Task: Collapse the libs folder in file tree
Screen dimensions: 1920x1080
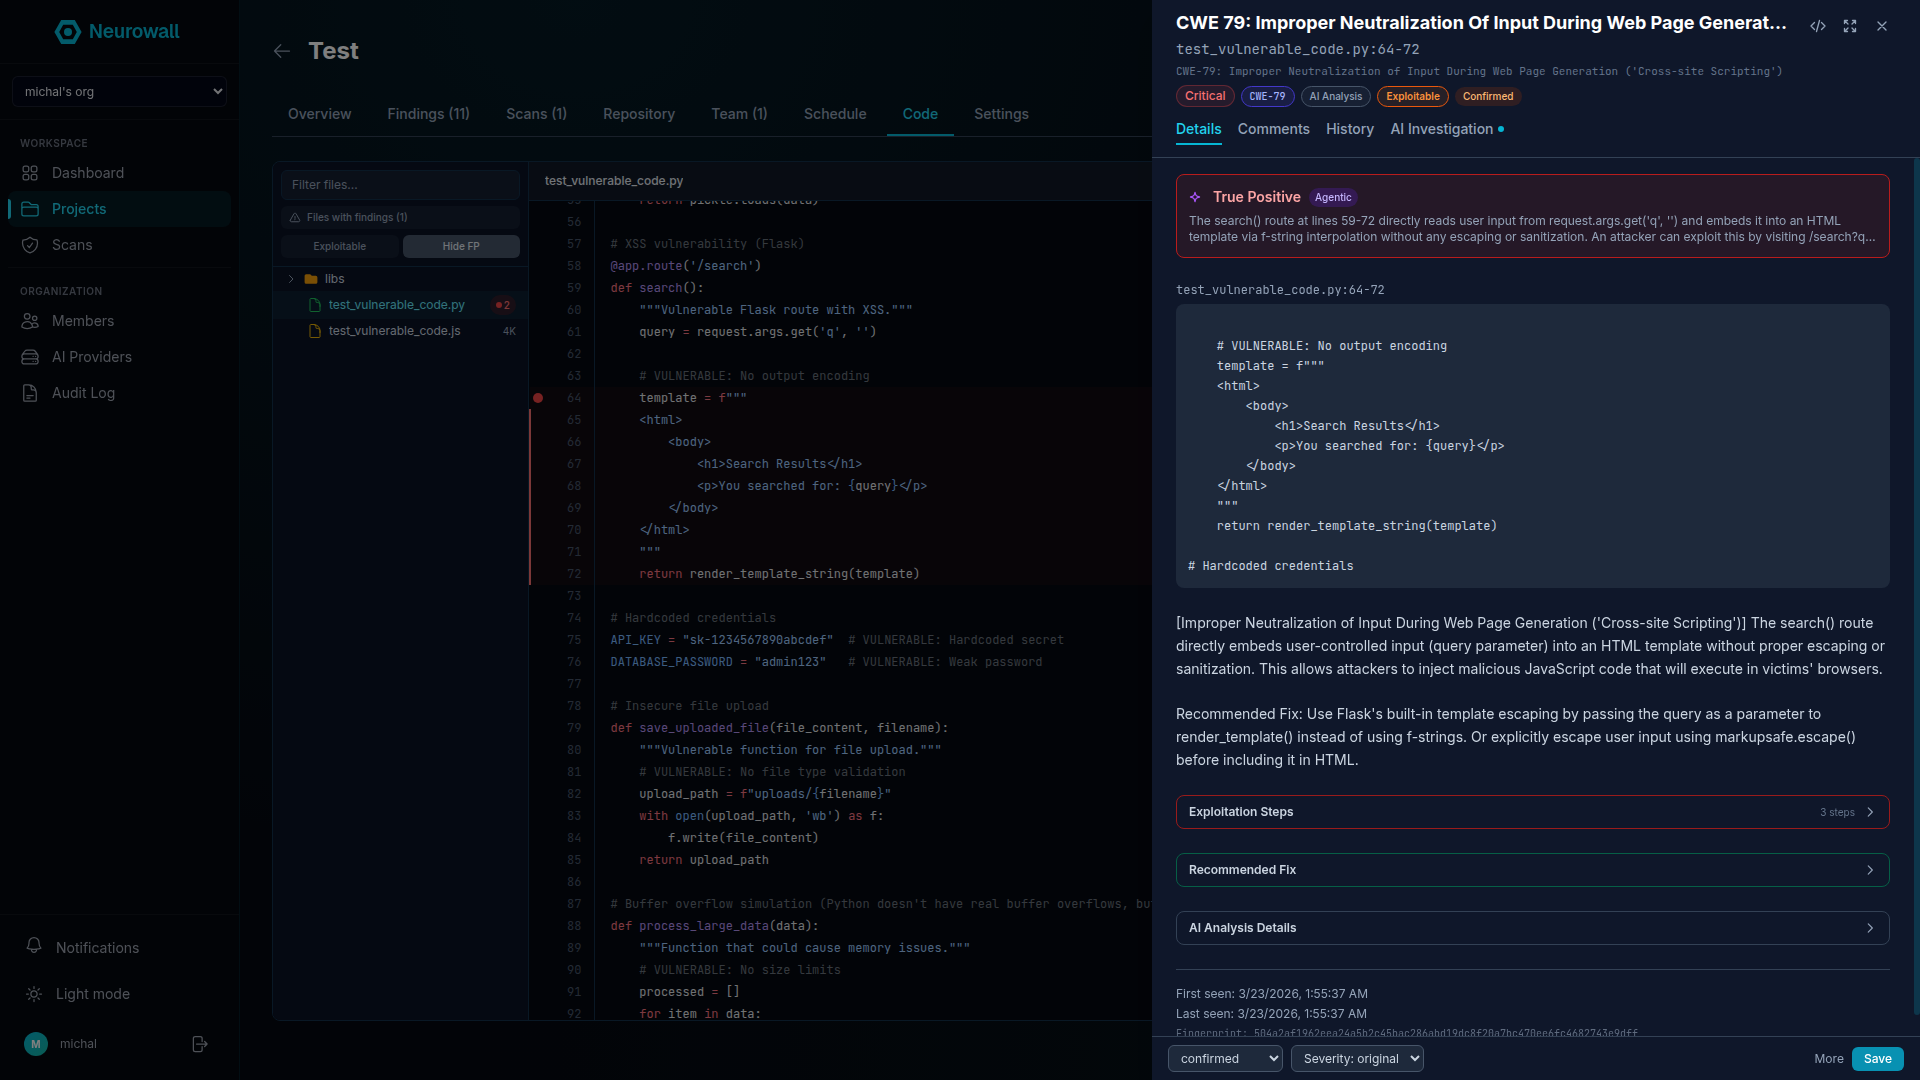Action: (x=291, y=279)
